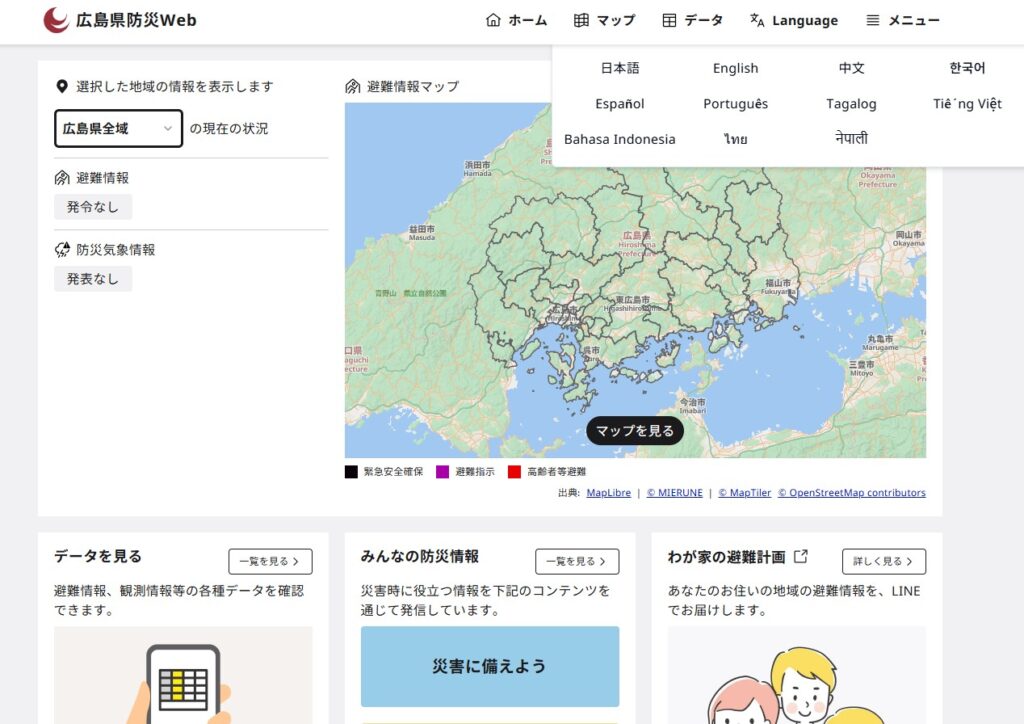1024x724 pixels.
Task: Click the home icon in navigation
Action: click(x=493, y=20)
